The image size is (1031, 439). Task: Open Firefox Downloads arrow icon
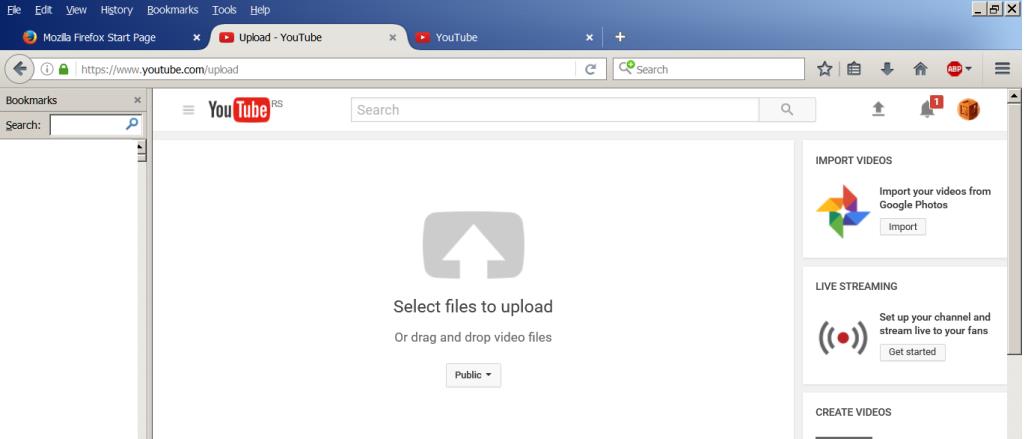tap(887, 69)
